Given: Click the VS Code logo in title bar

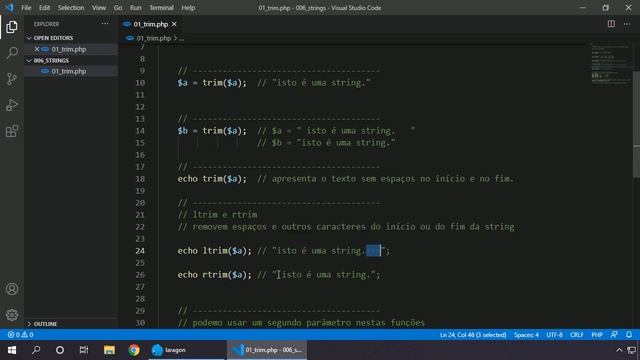Looking at the screenshot, I should pos(9,7).
